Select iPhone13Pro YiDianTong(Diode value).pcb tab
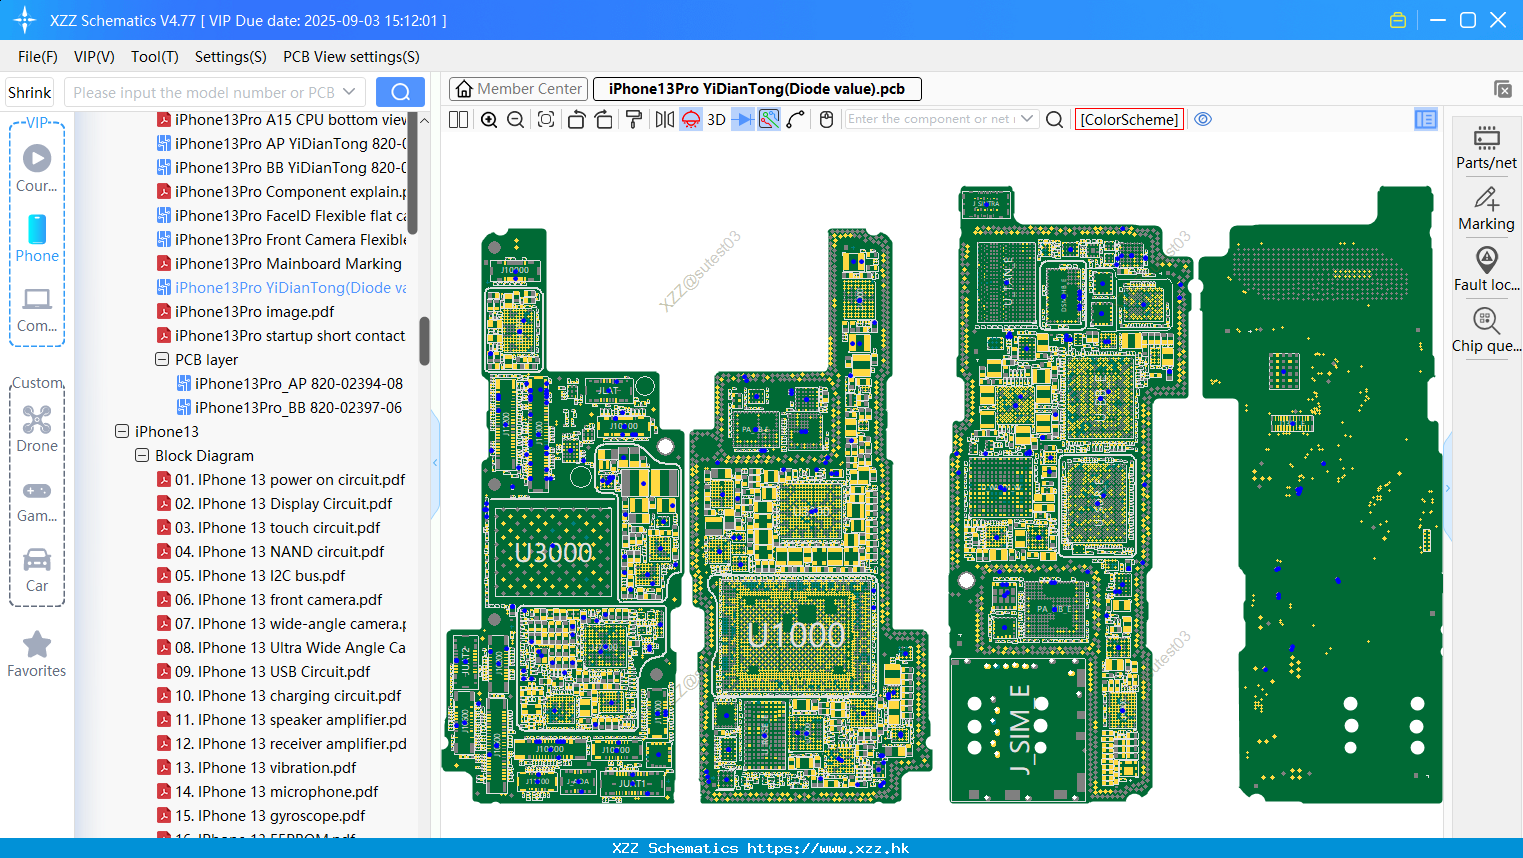The image size is (1523, 858). point(757,89)
